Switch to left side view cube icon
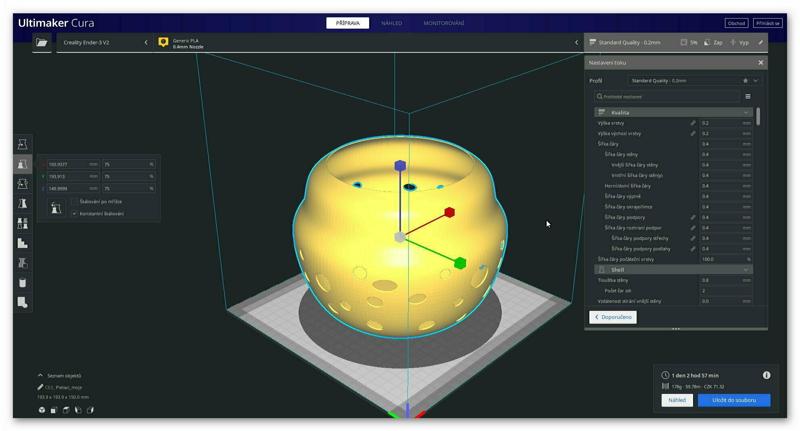 click(x=78, y=410)
